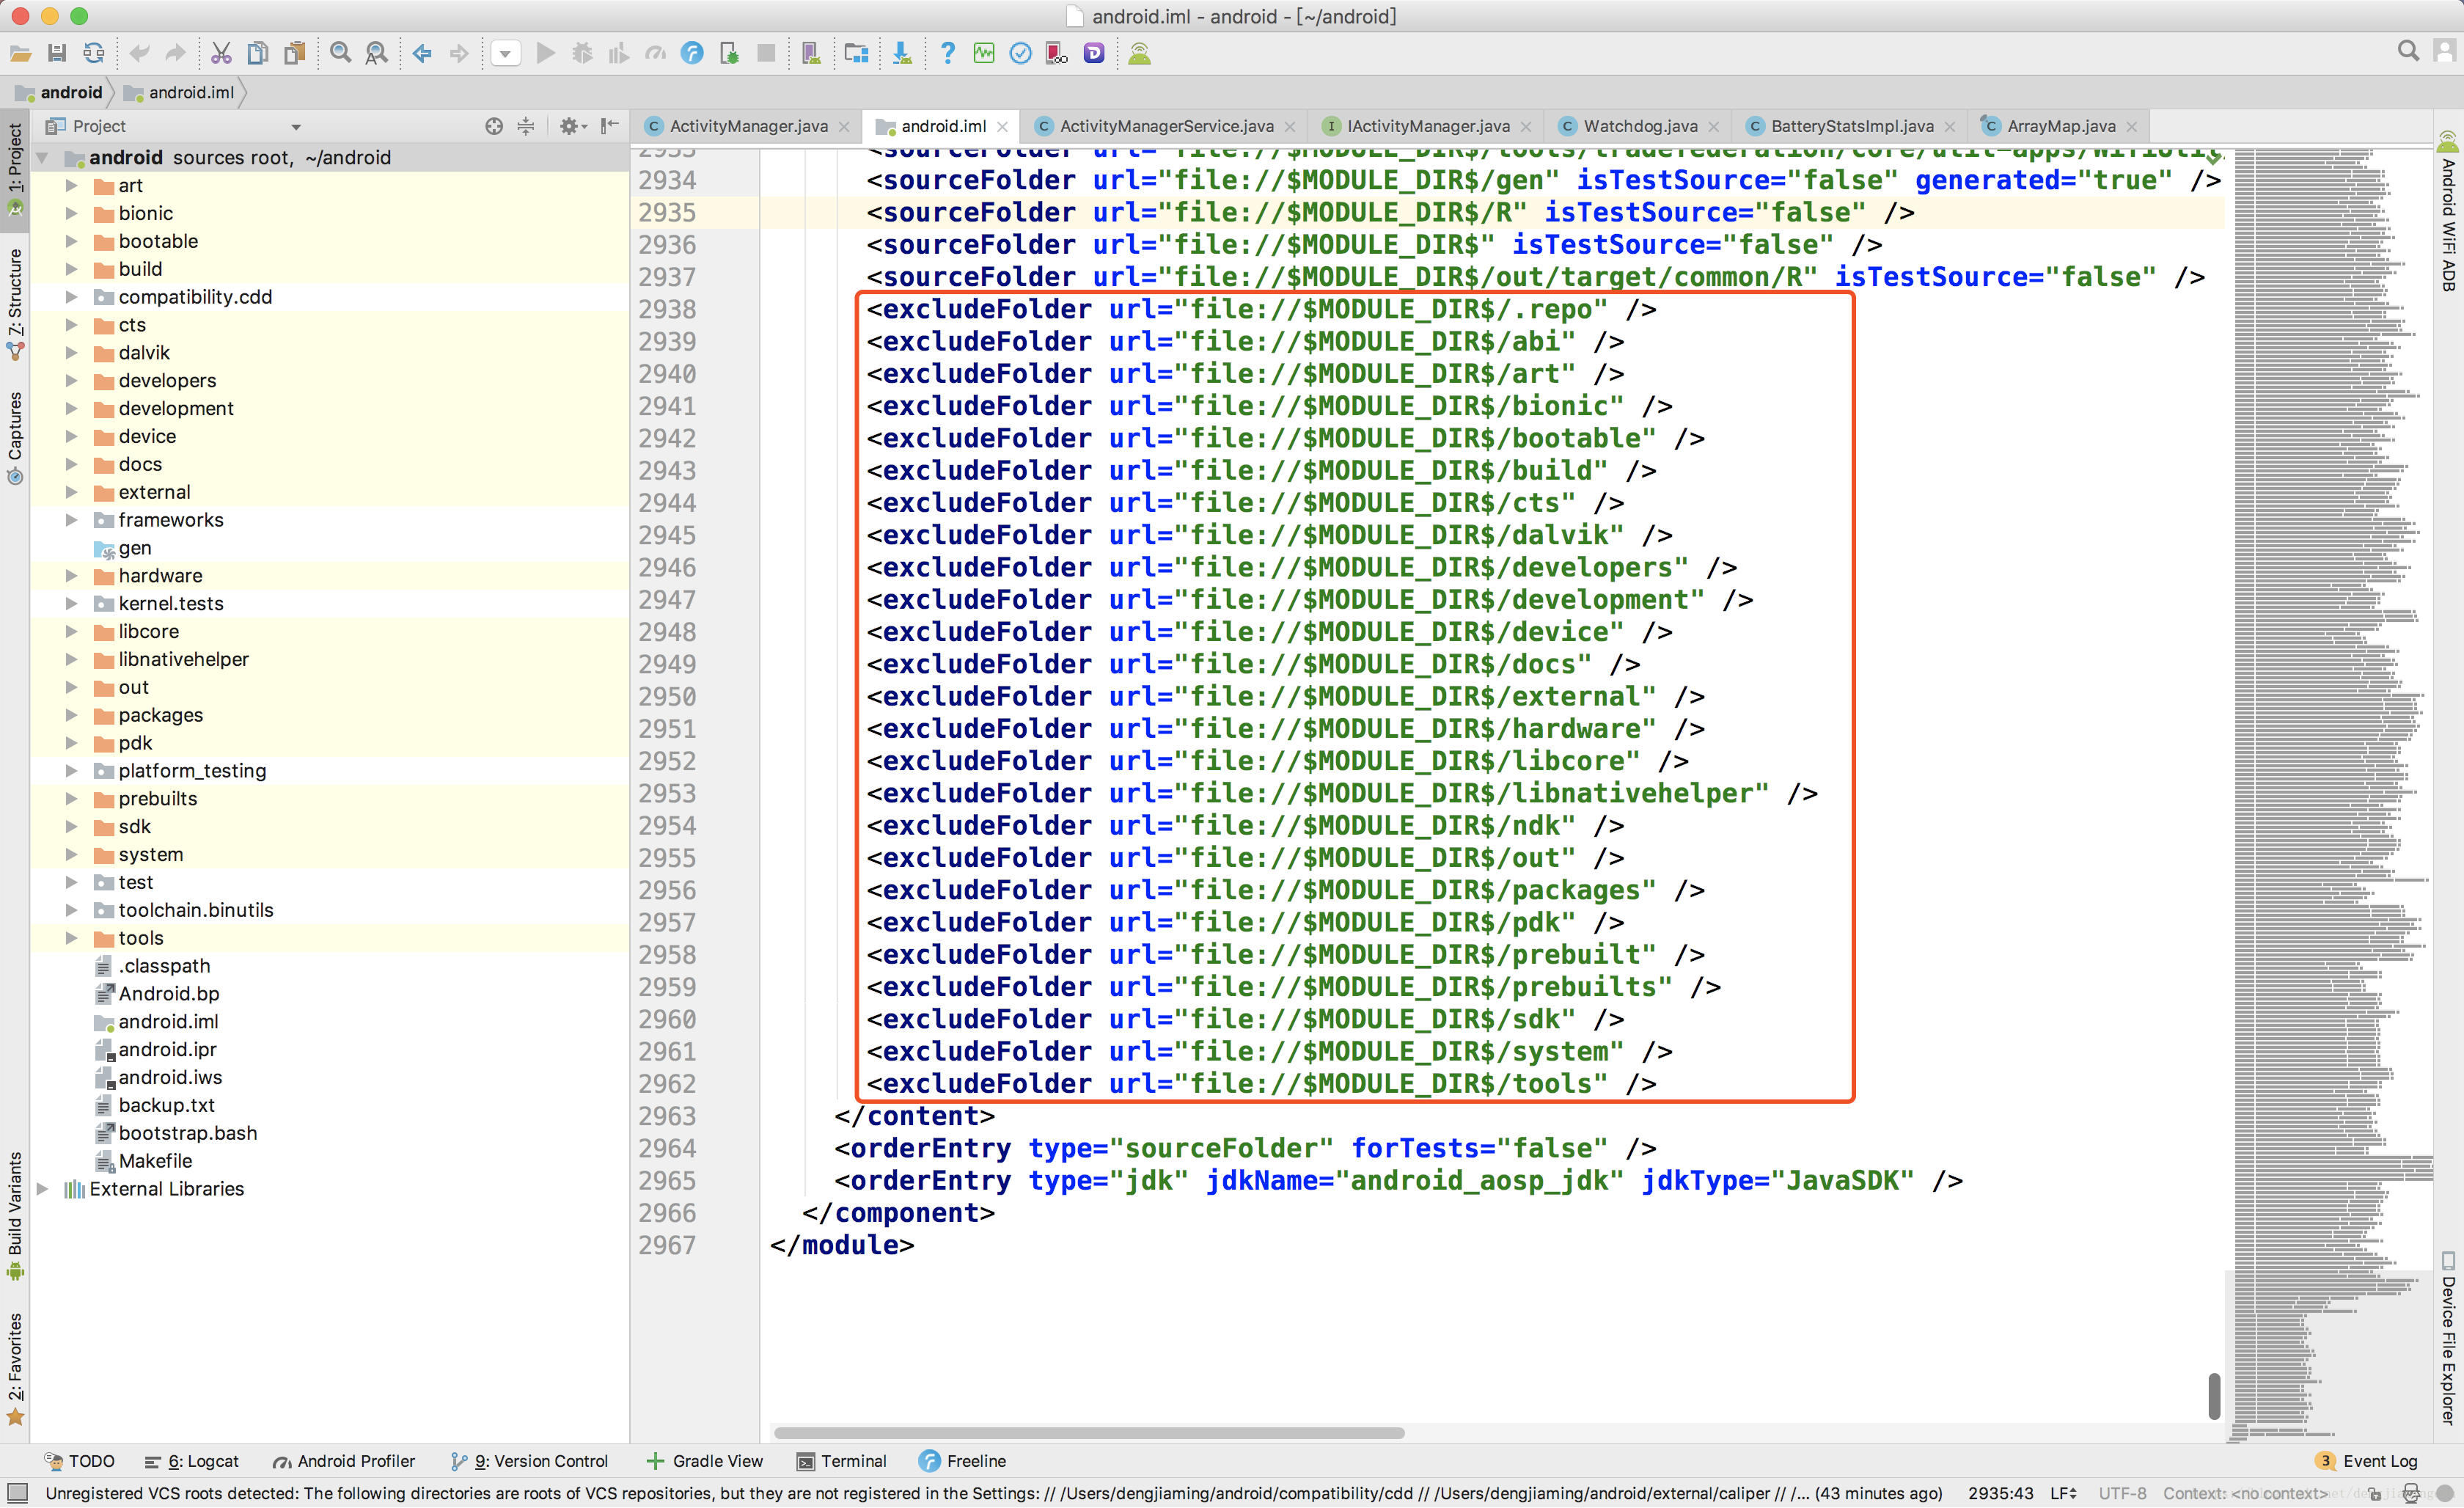
Task: Close the android.iml editor tab
Action: pos(1003,127)
